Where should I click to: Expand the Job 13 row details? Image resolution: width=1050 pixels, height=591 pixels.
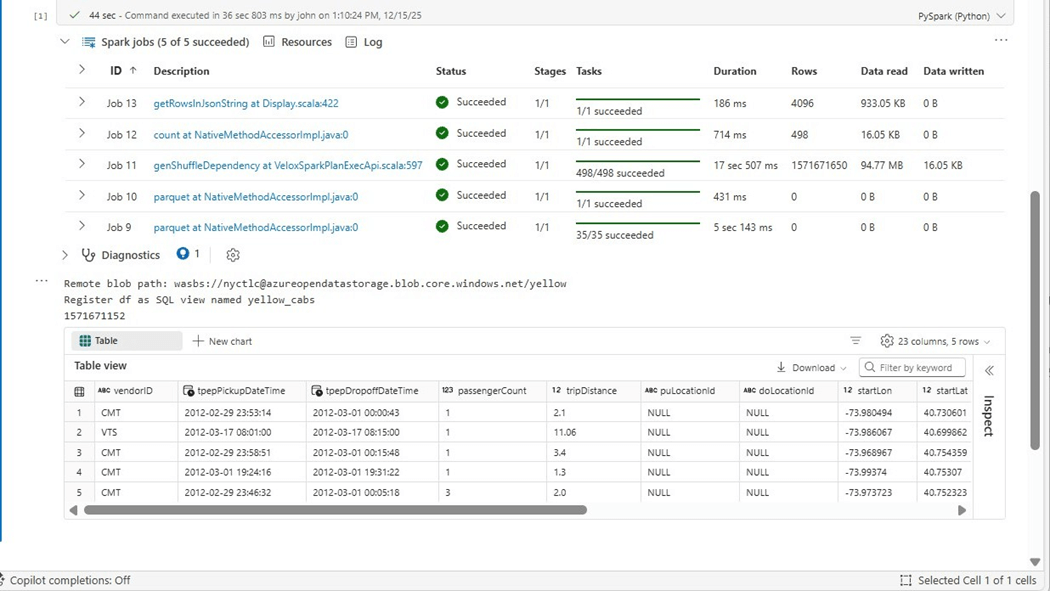[82, 102]
